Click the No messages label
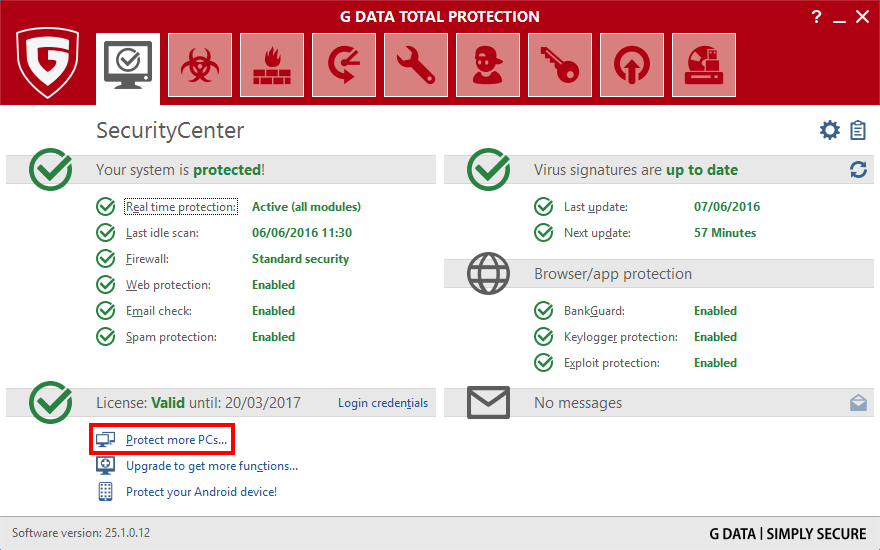The height and width of the screenshot is (550, 880). point(578,402)
